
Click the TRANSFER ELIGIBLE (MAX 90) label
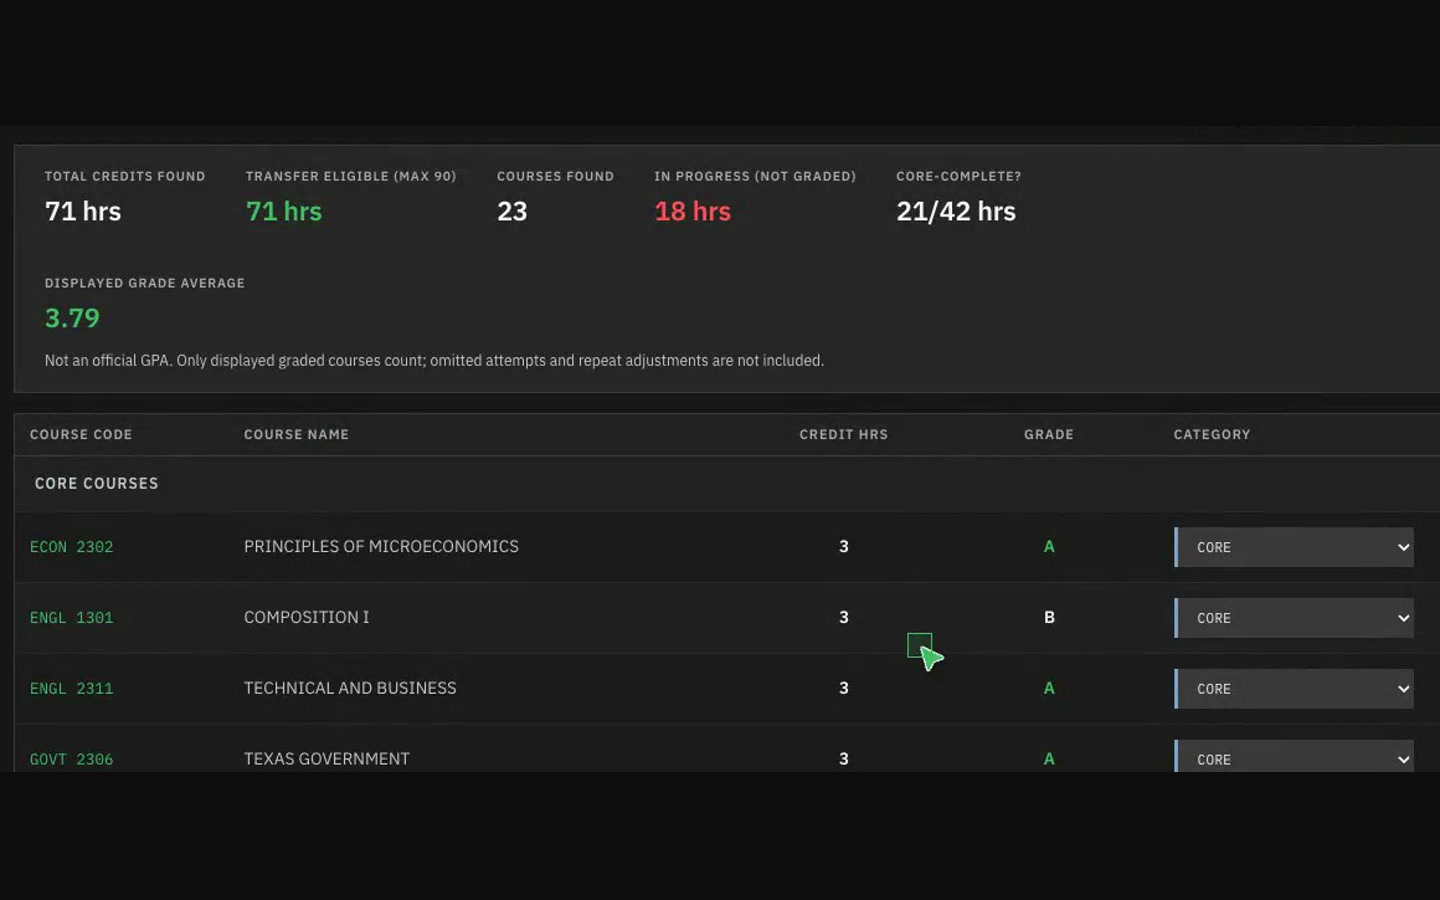[x=351, y=176]
